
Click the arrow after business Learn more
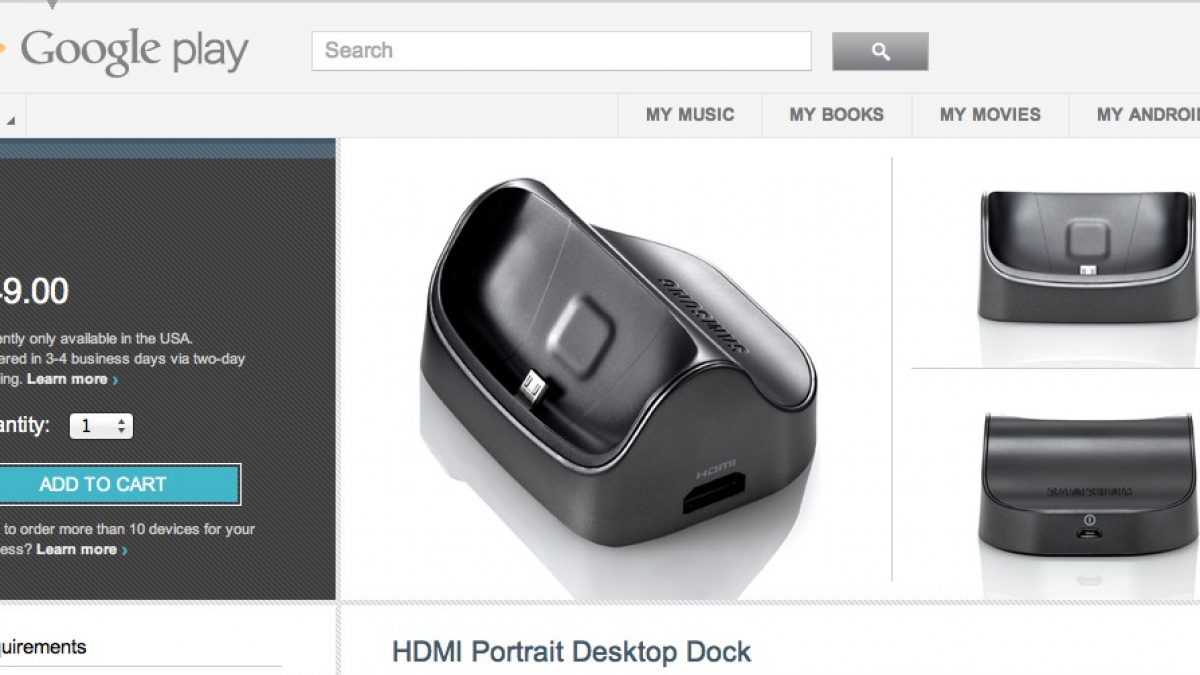[124, 550]
